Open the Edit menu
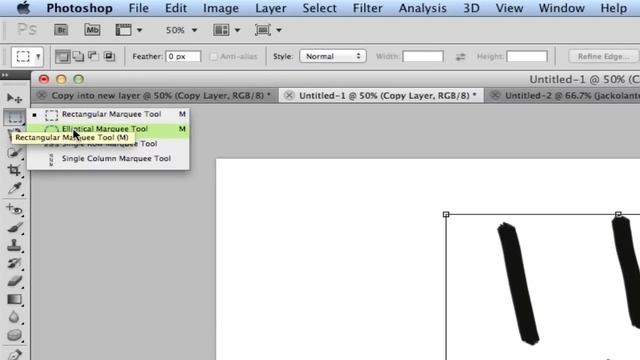Viewport: 640px width, 360px height. (x=176, y=8)
